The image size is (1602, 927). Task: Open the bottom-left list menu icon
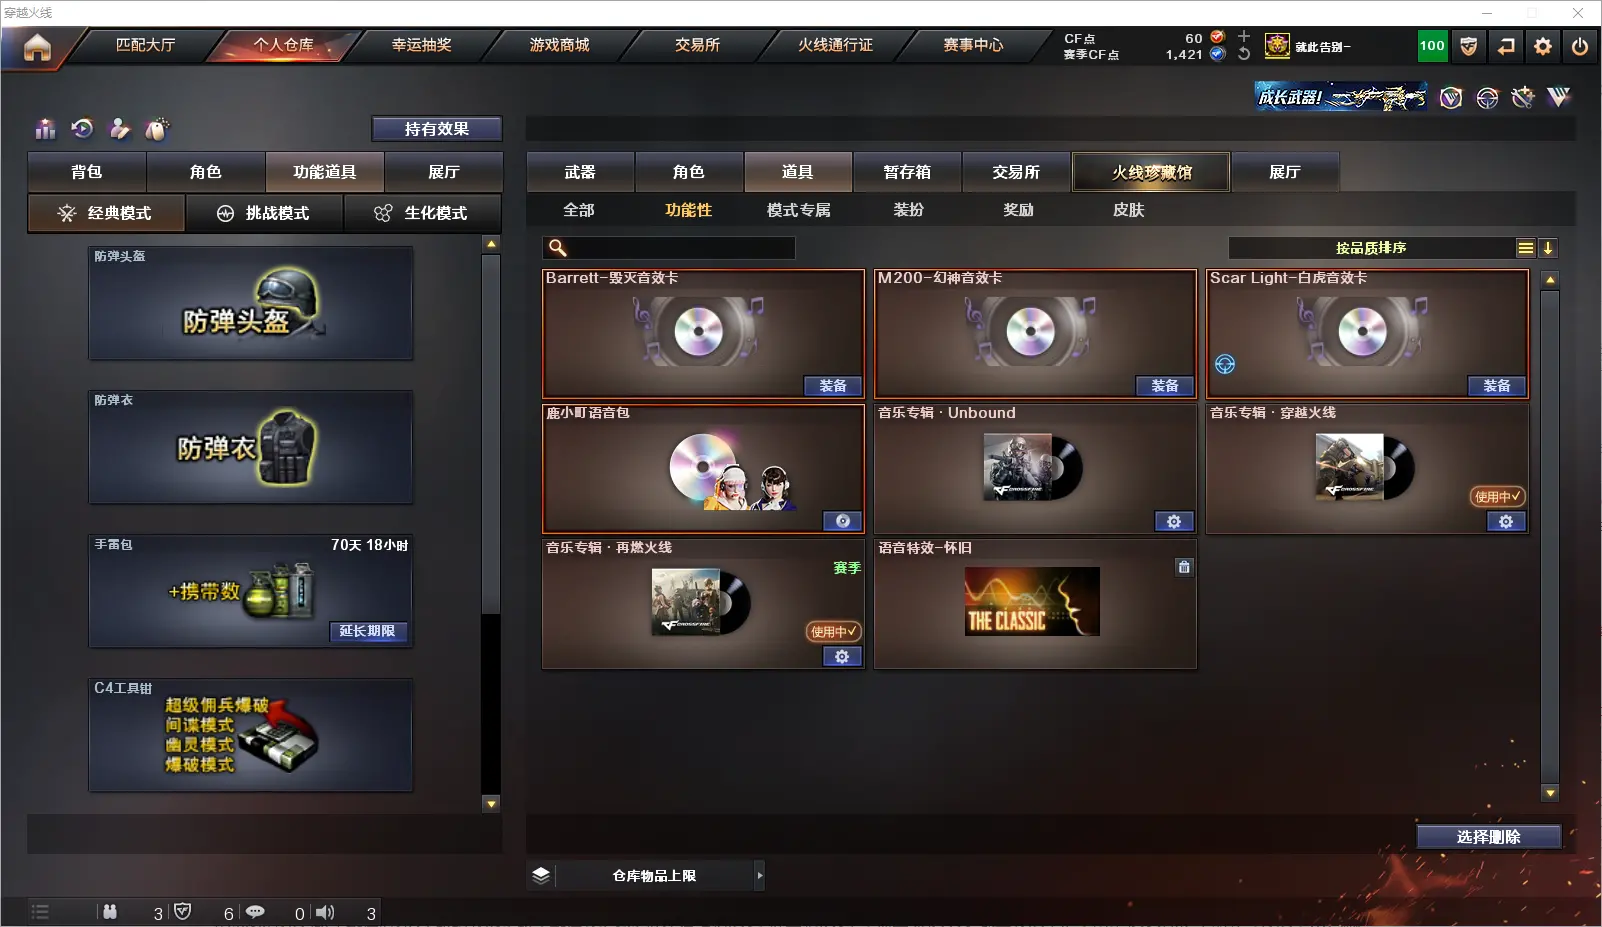(x=40, y=912)
